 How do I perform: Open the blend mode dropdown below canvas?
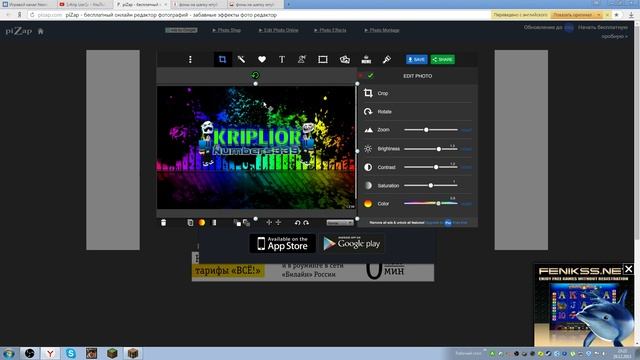pos(340,222)
